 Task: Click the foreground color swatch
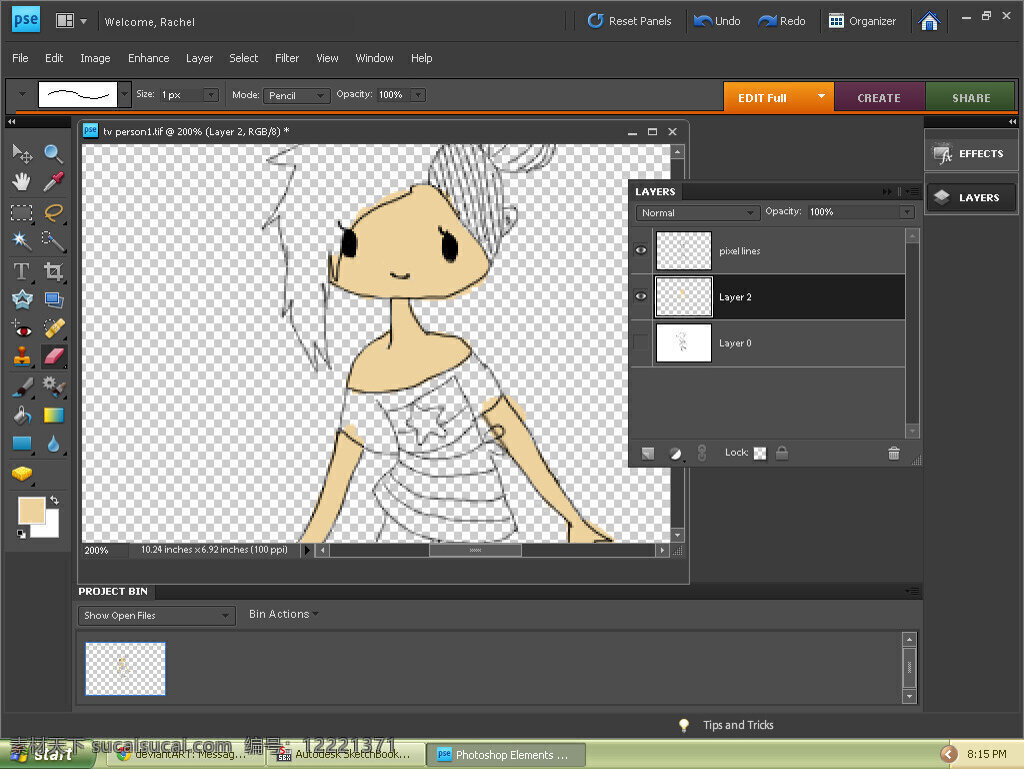[31, 510]
